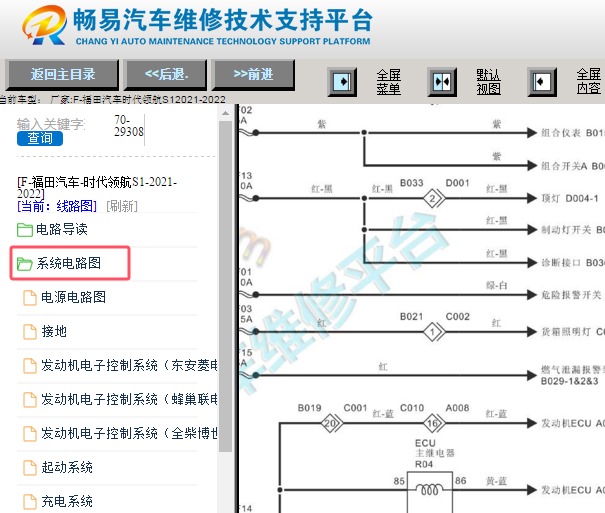Click the title F-福田汽车-时代领航S1-2021-2022
The image size is (605, 513).
[97, 187]
